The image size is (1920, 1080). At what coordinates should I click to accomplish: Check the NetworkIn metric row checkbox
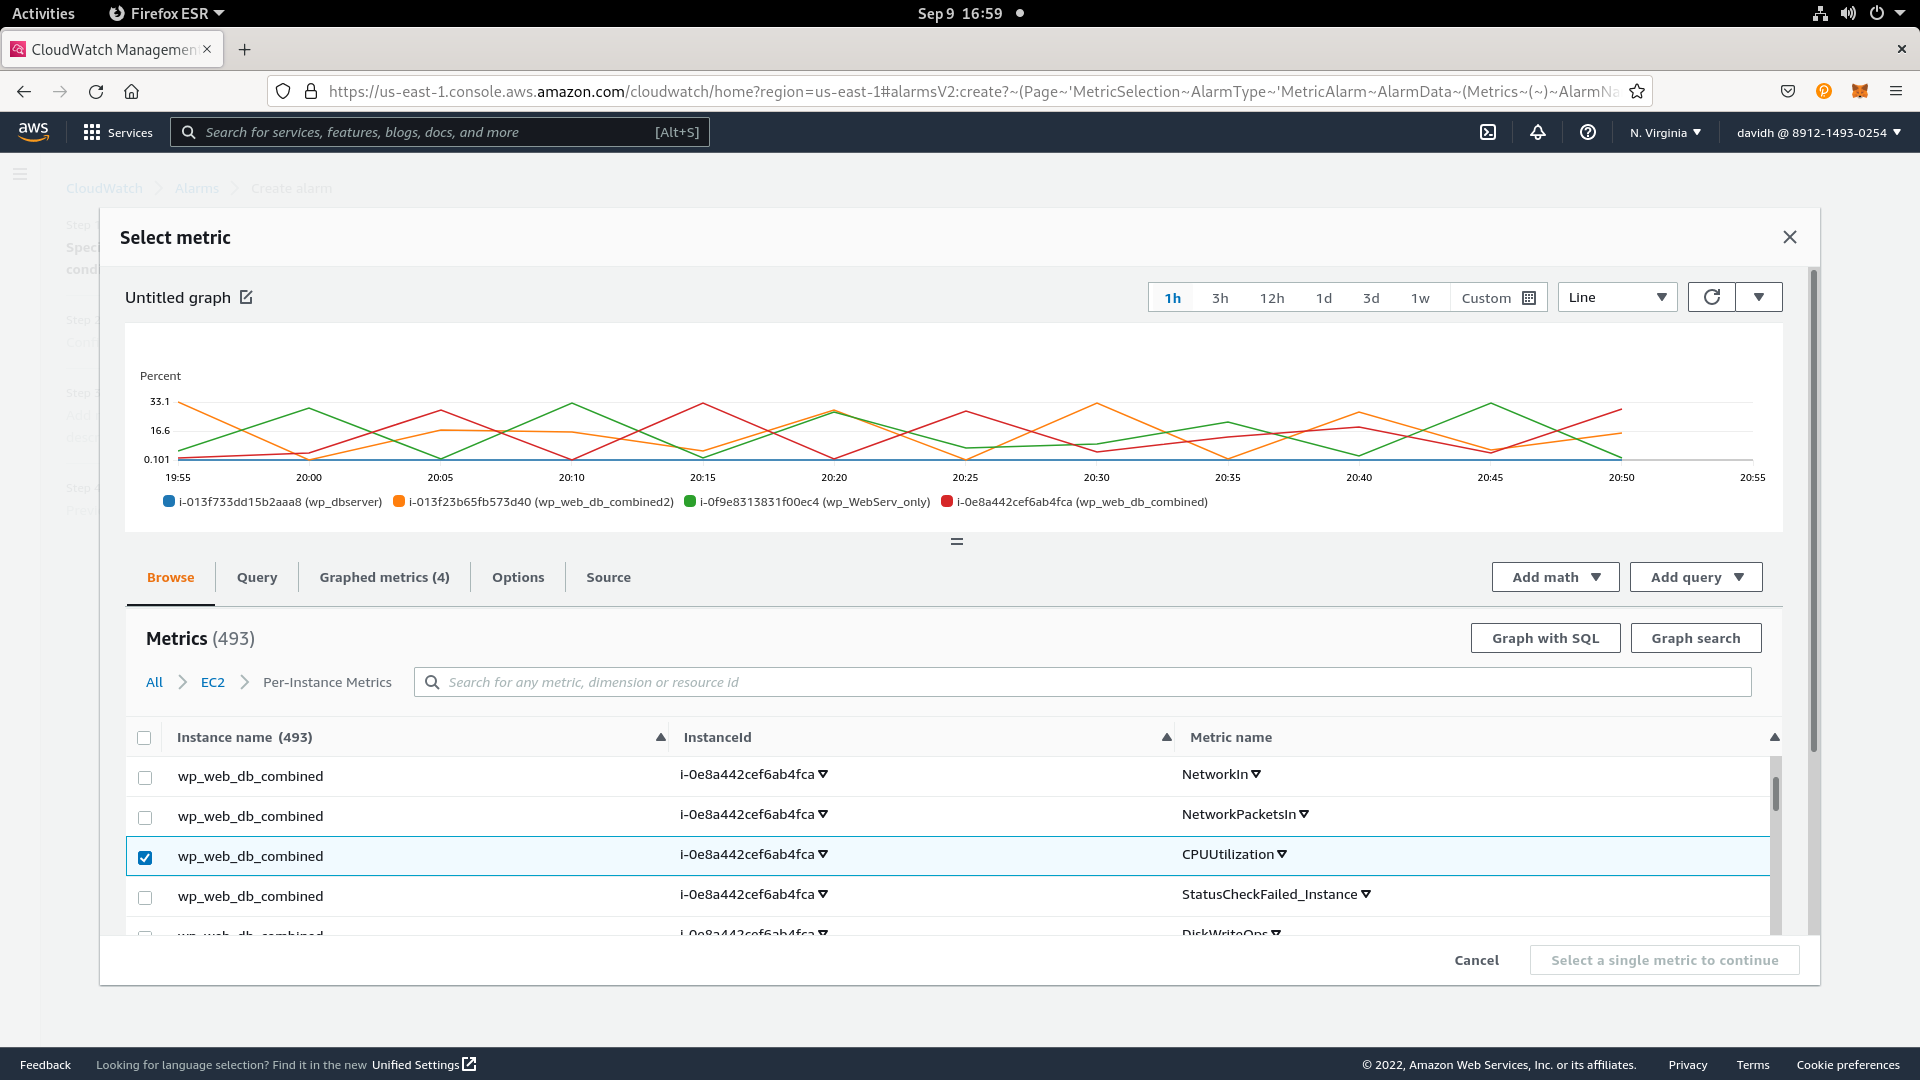[x=145, y=778]
